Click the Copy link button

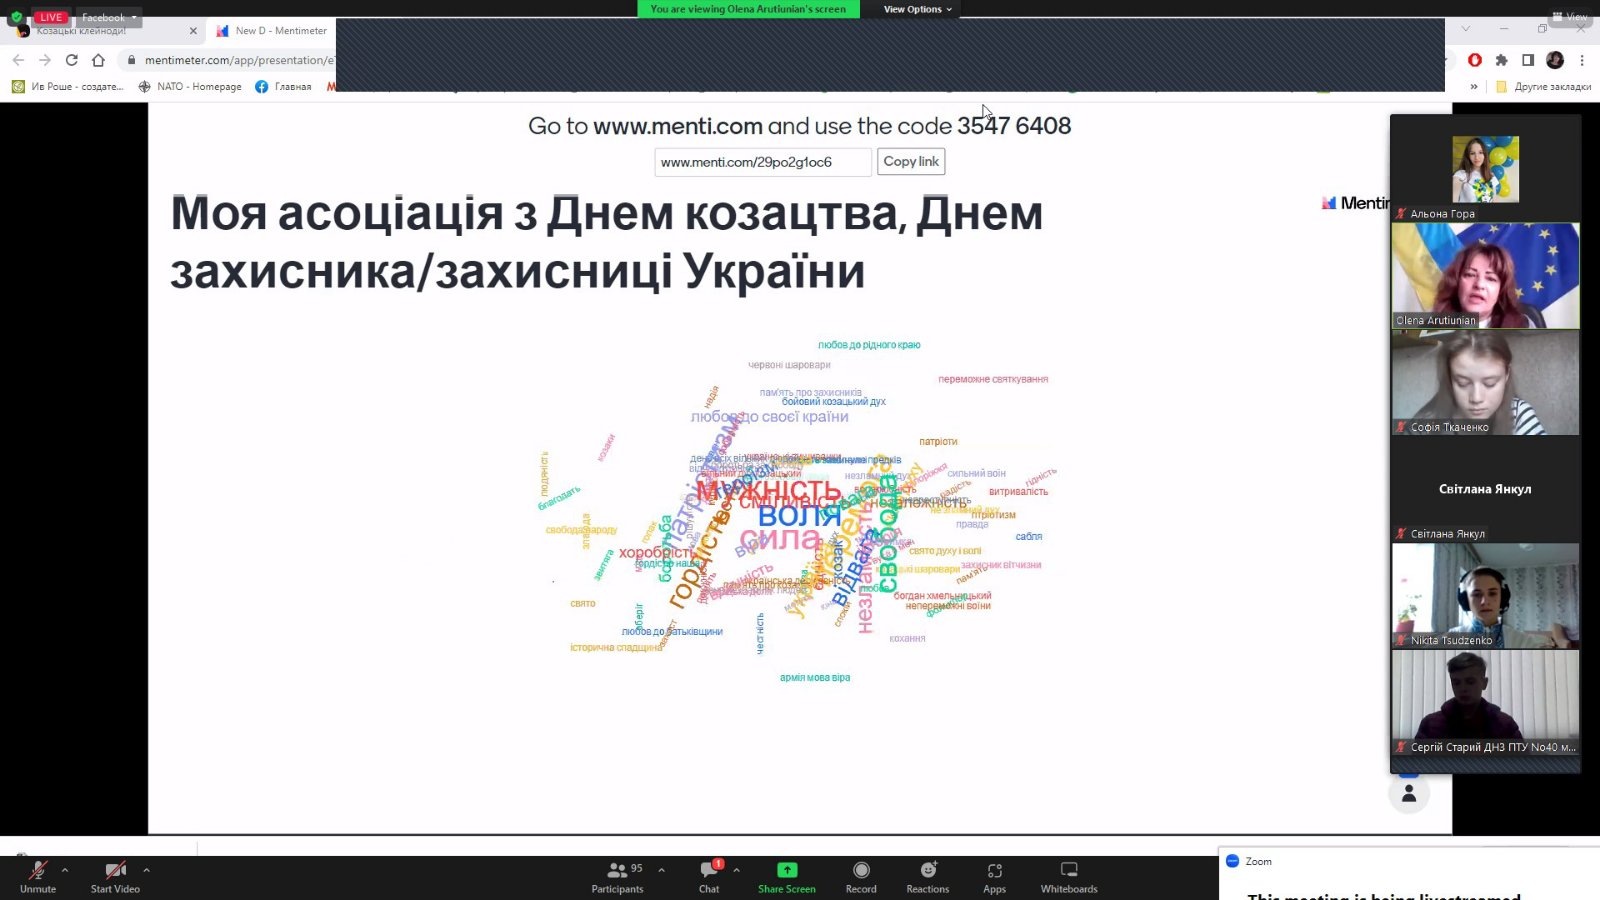point(910,162)
